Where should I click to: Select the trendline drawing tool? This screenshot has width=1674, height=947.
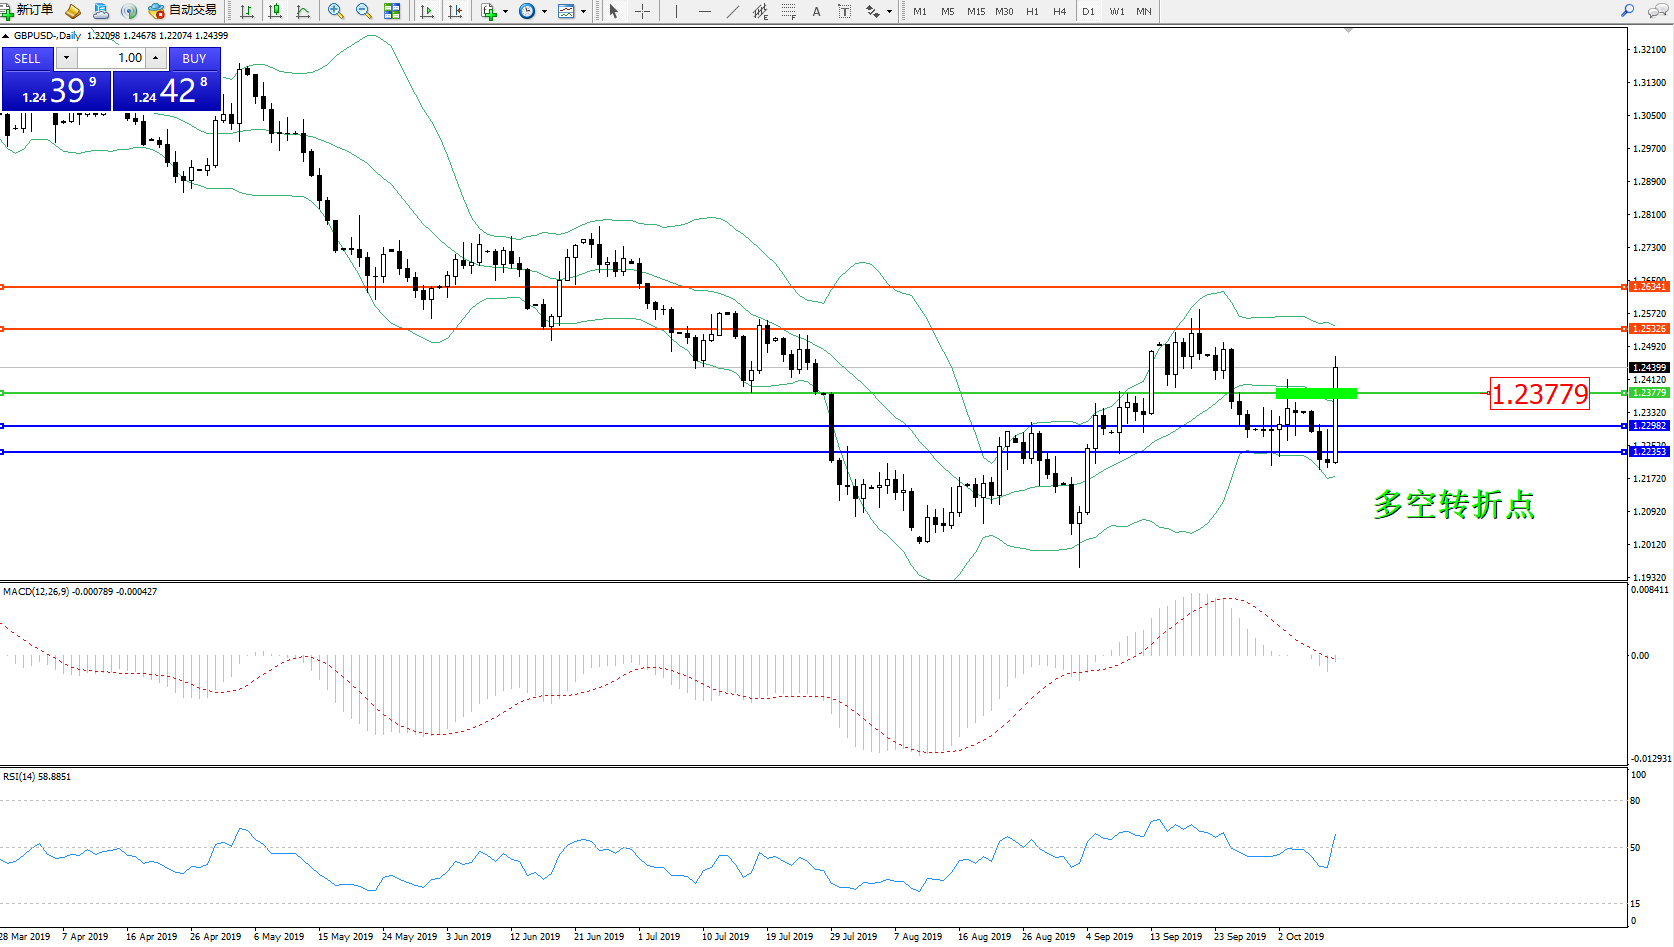pyautogui.click(x=733, y=11)
